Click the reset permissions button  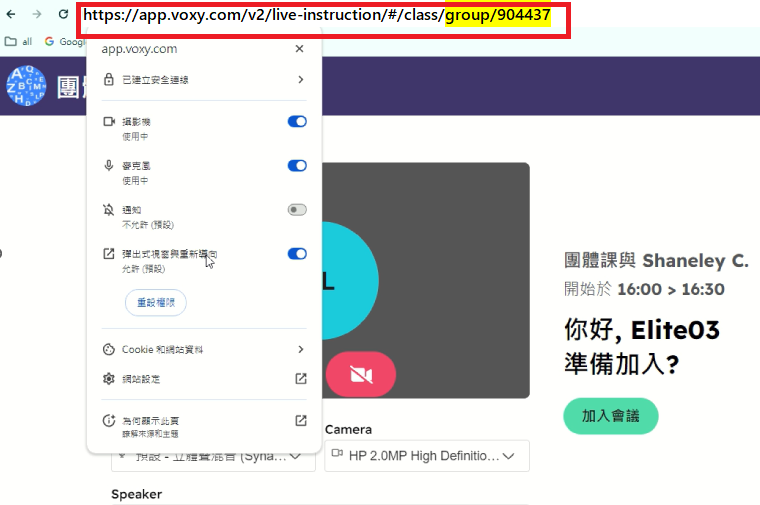156,303
